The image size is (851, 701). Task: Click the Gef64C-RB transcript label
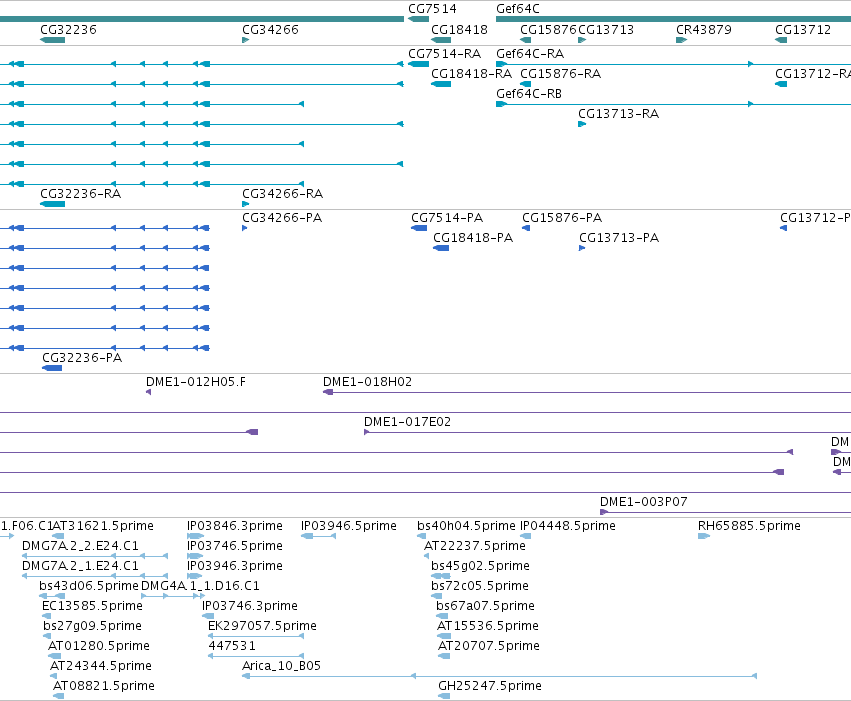point(529,94)
